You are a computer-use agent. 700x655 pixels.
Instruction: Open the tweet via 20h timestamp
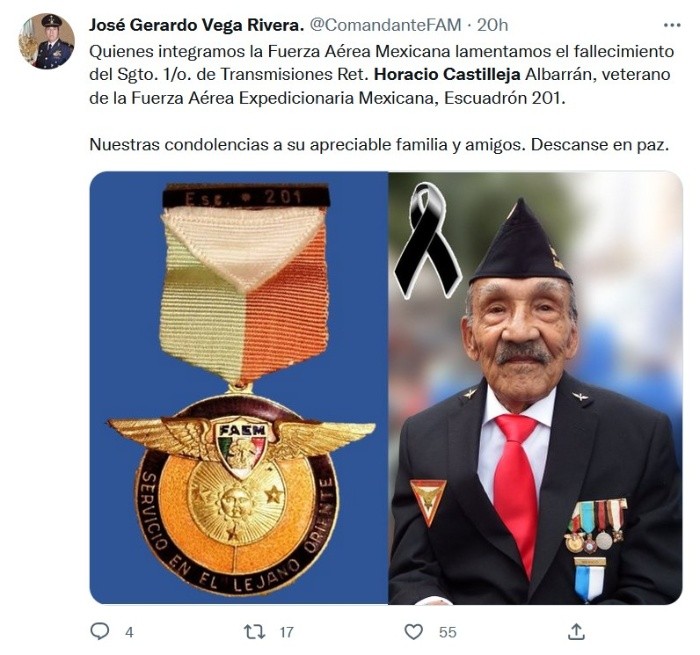(492, 25)
